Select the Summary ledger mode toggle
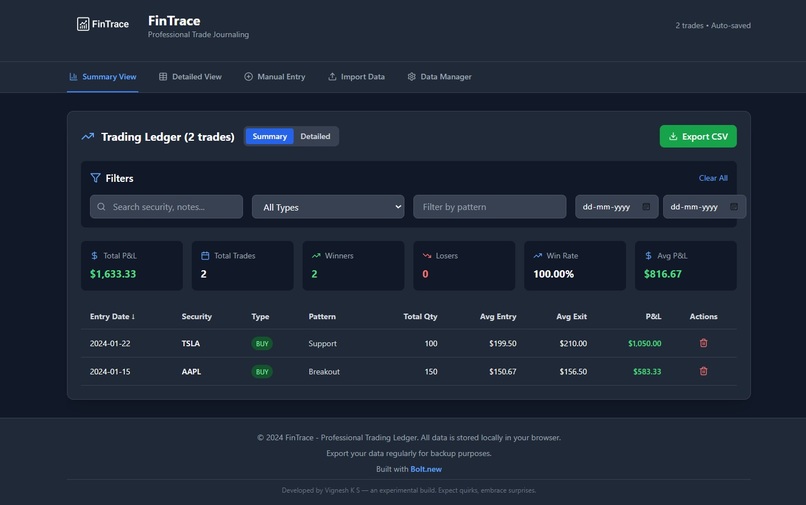The width and height of the screenshot is (806, 505). coord(269,136)
